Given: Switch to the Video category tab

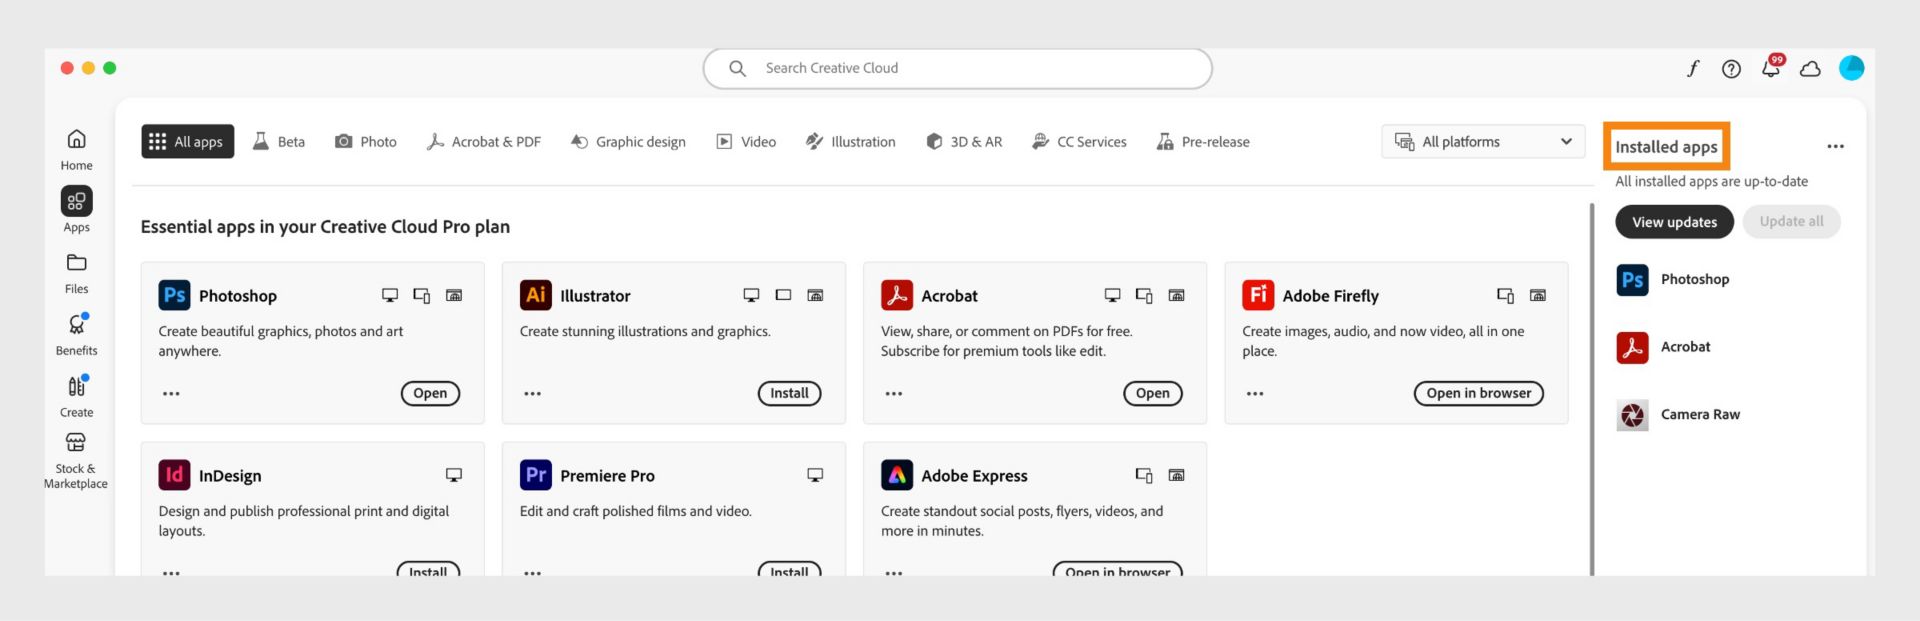Looking at the screenshot, I should click(x=746, y=142).
